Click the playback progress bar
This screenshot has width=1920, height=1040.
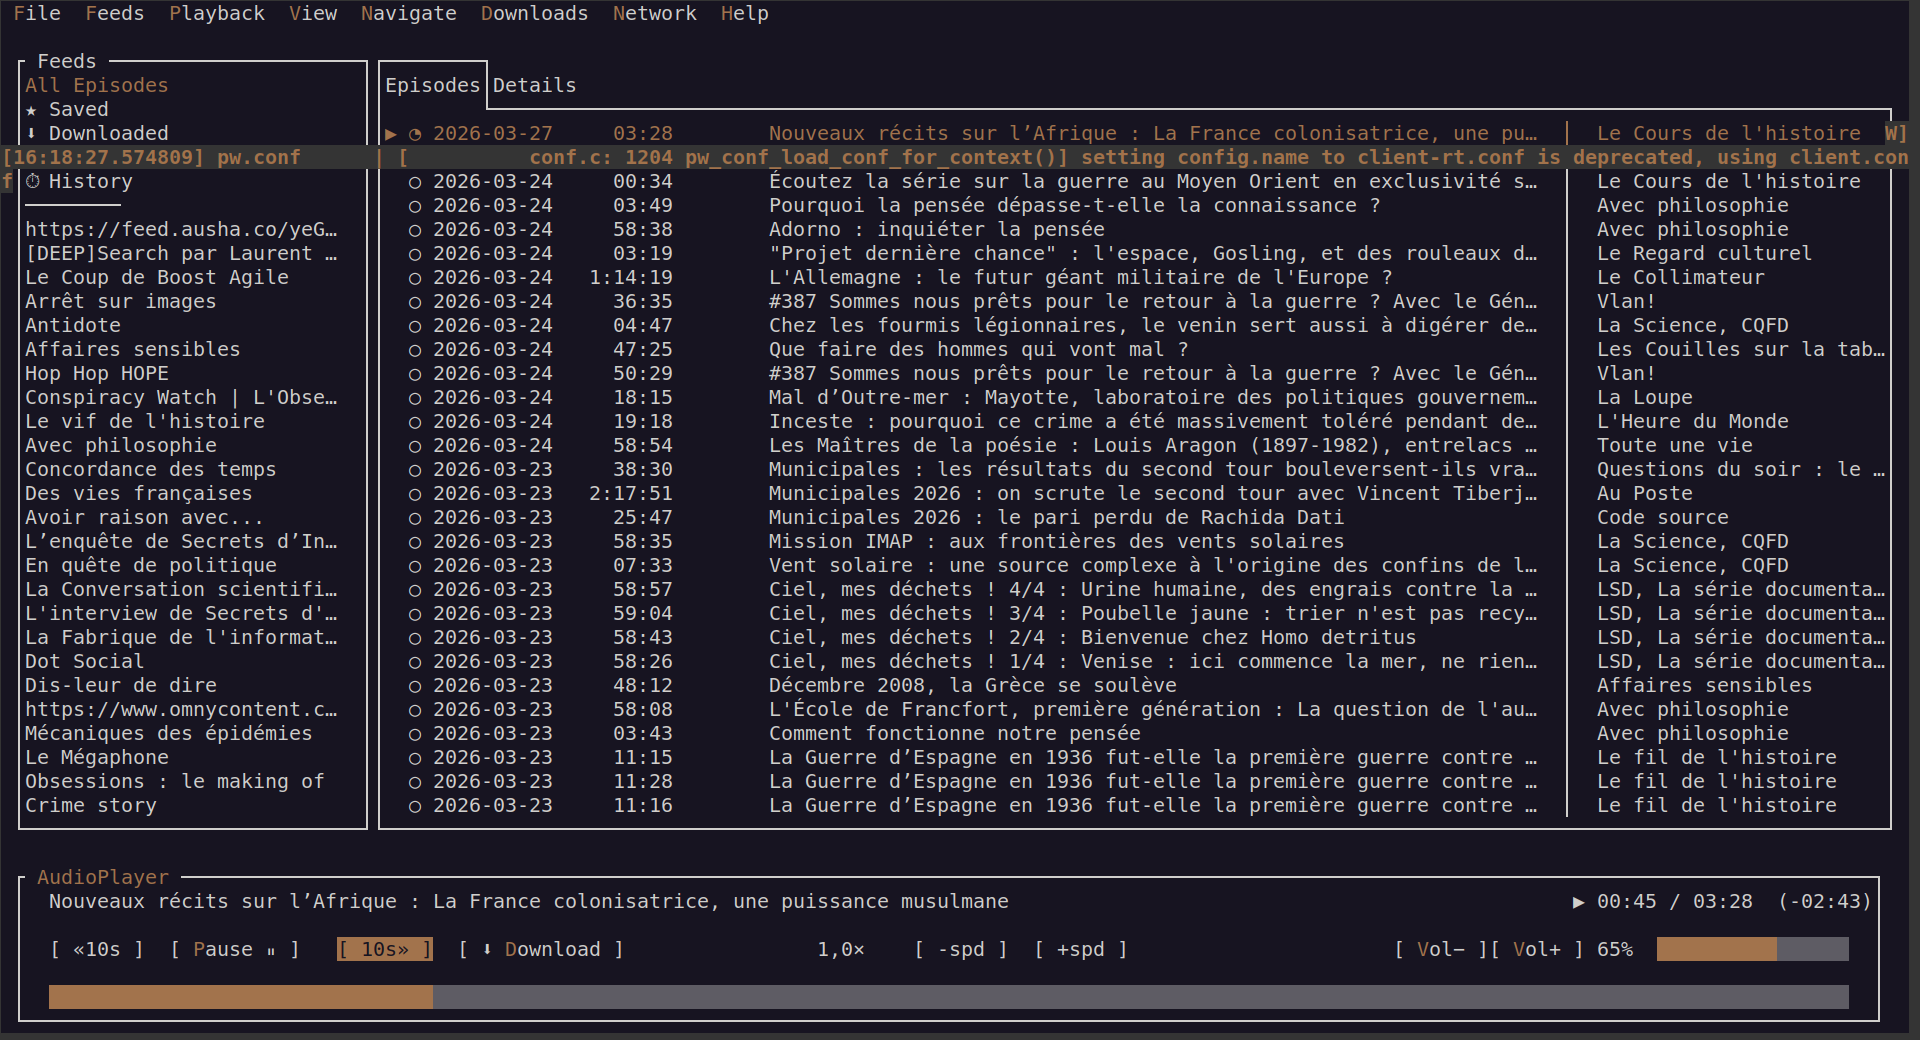point(948,997)
